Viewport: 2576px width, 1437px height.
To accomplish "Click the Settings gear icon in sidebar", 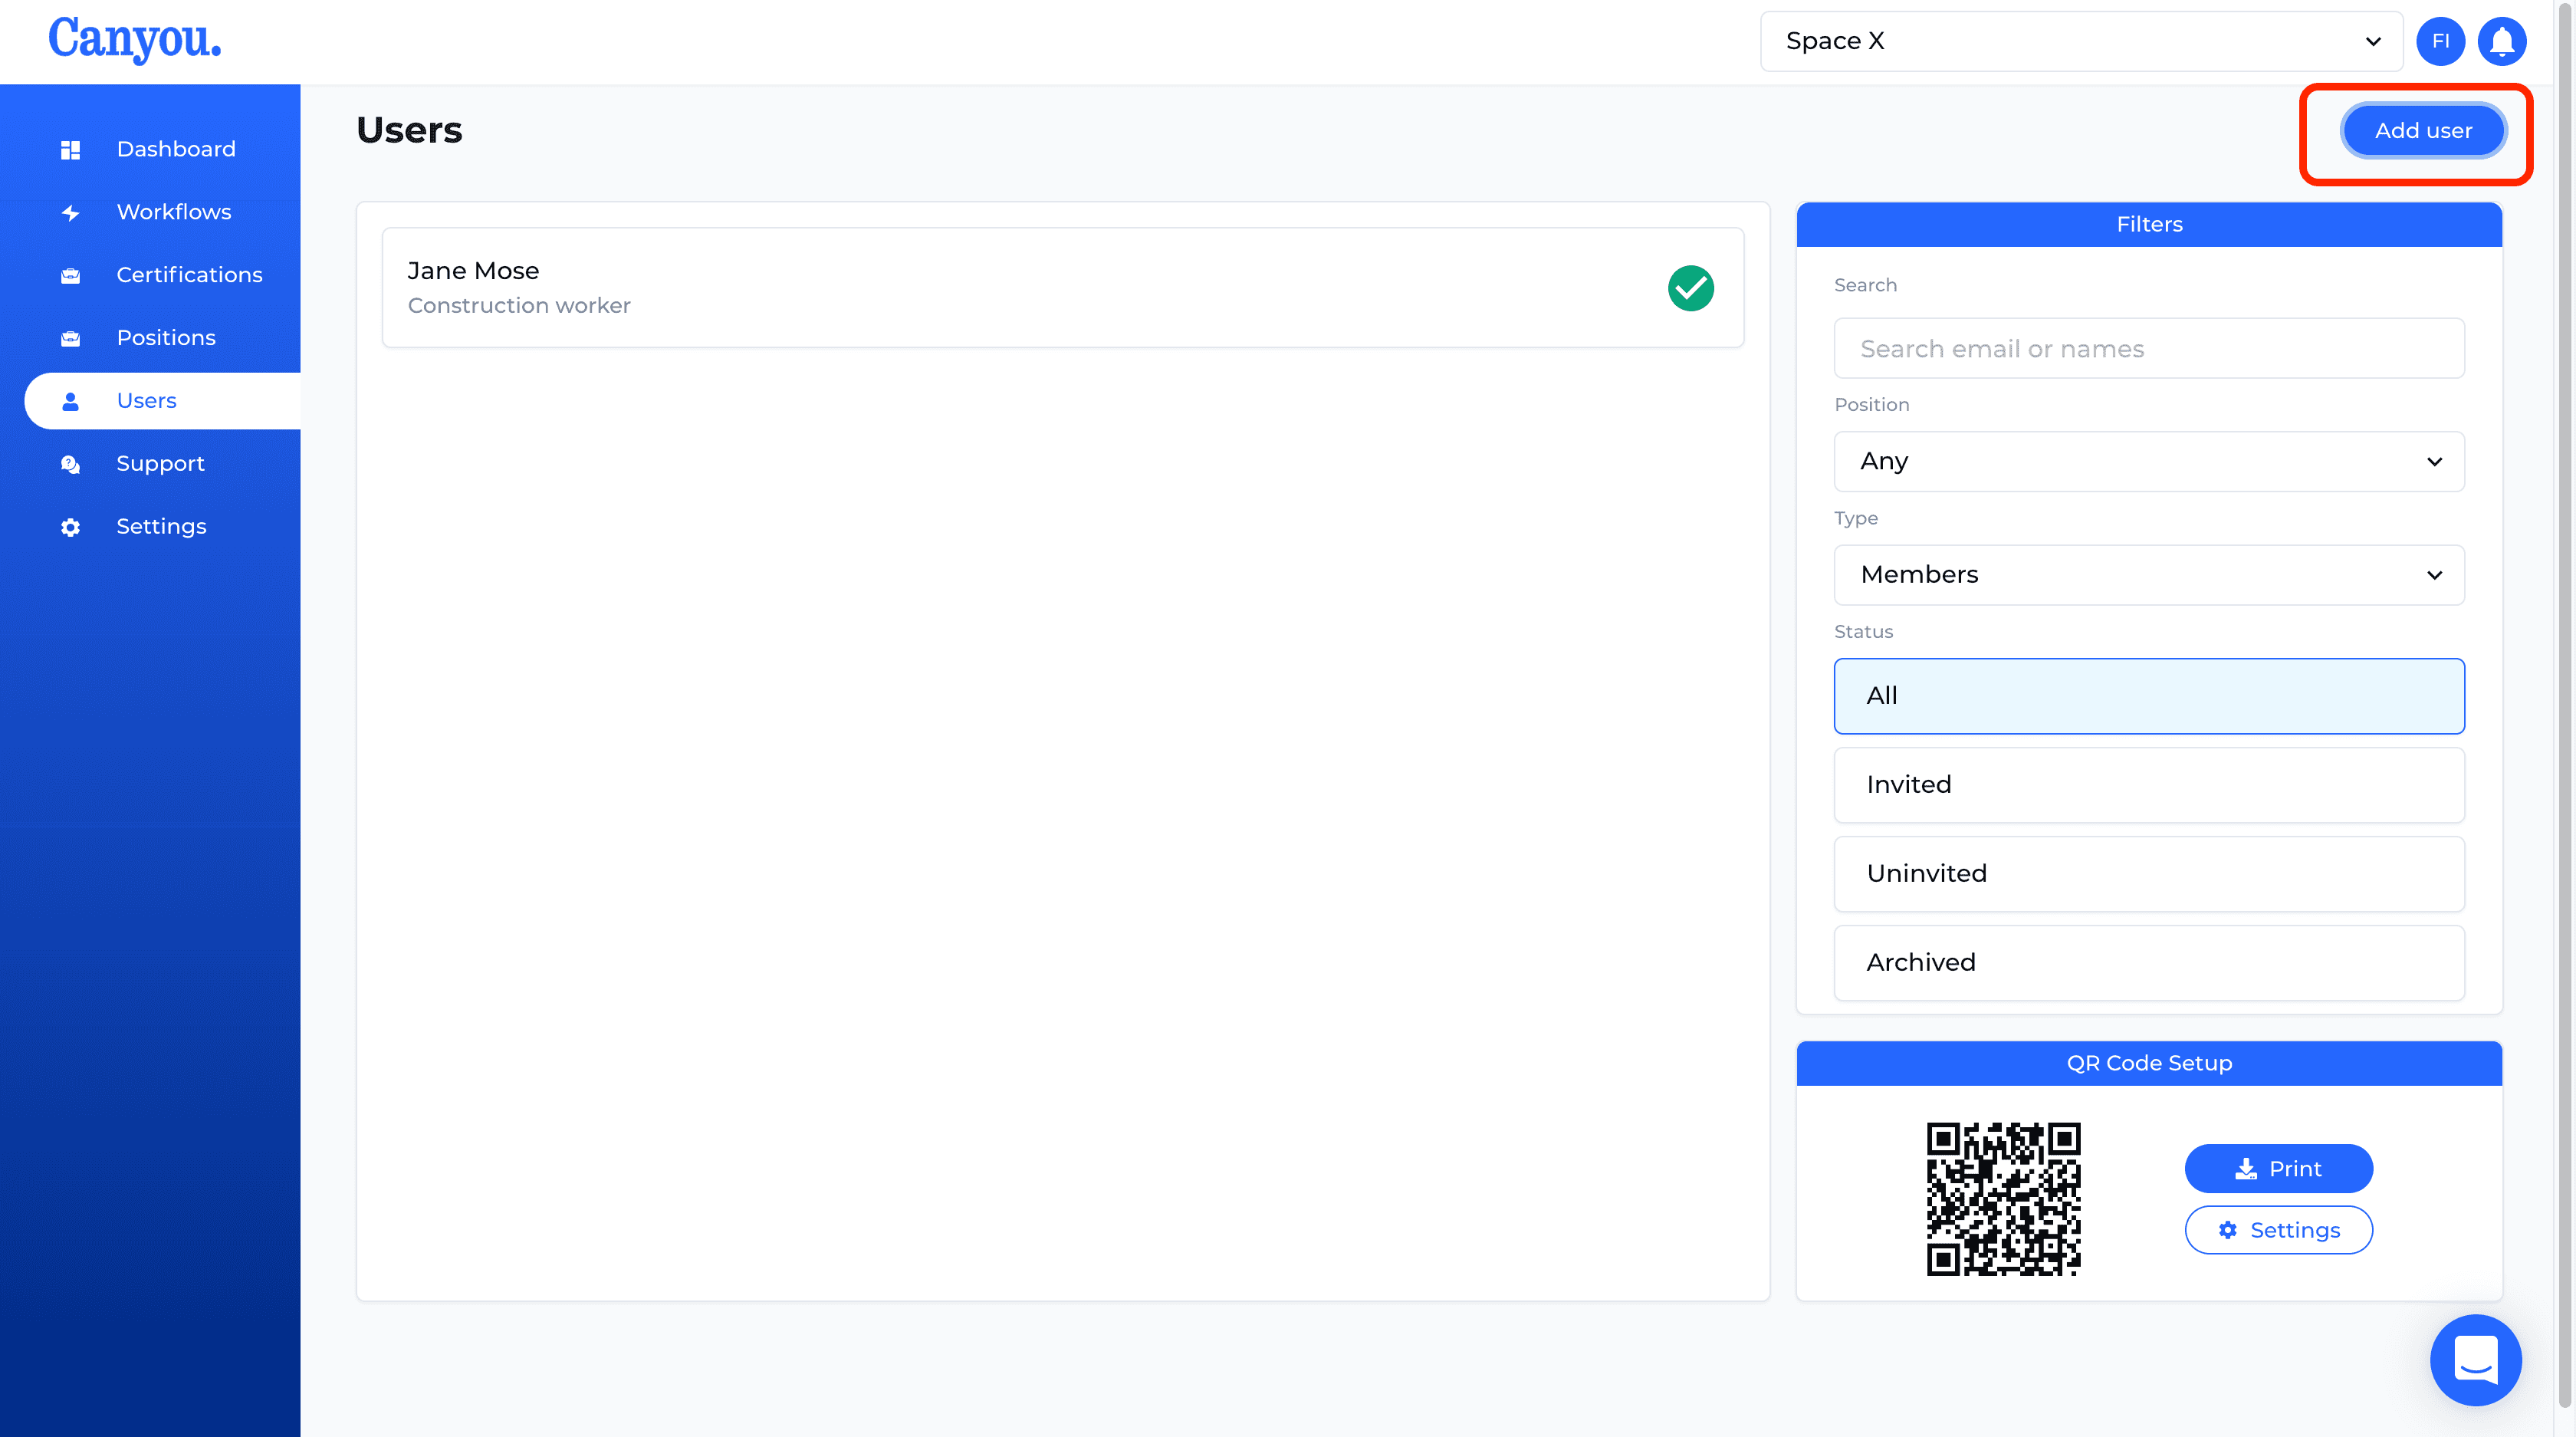I will (70, 527).
